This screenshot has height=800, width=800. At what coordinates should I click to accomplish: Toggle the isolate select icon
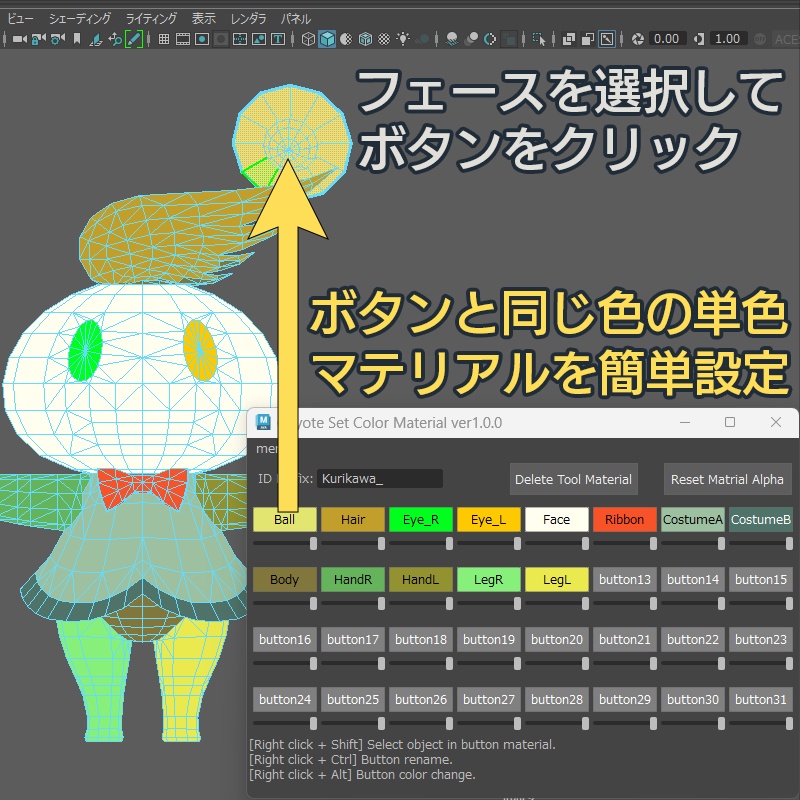pos(538,39)
